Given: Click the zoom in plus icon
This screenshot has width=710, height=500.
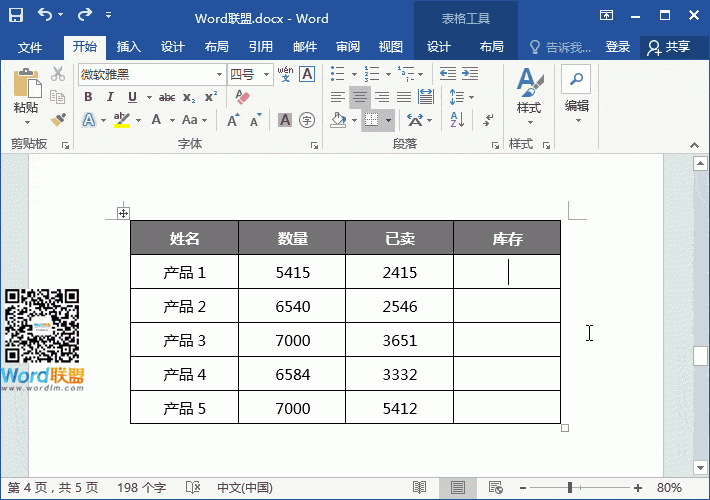Looking at the screenshot, I should (638, 488).
